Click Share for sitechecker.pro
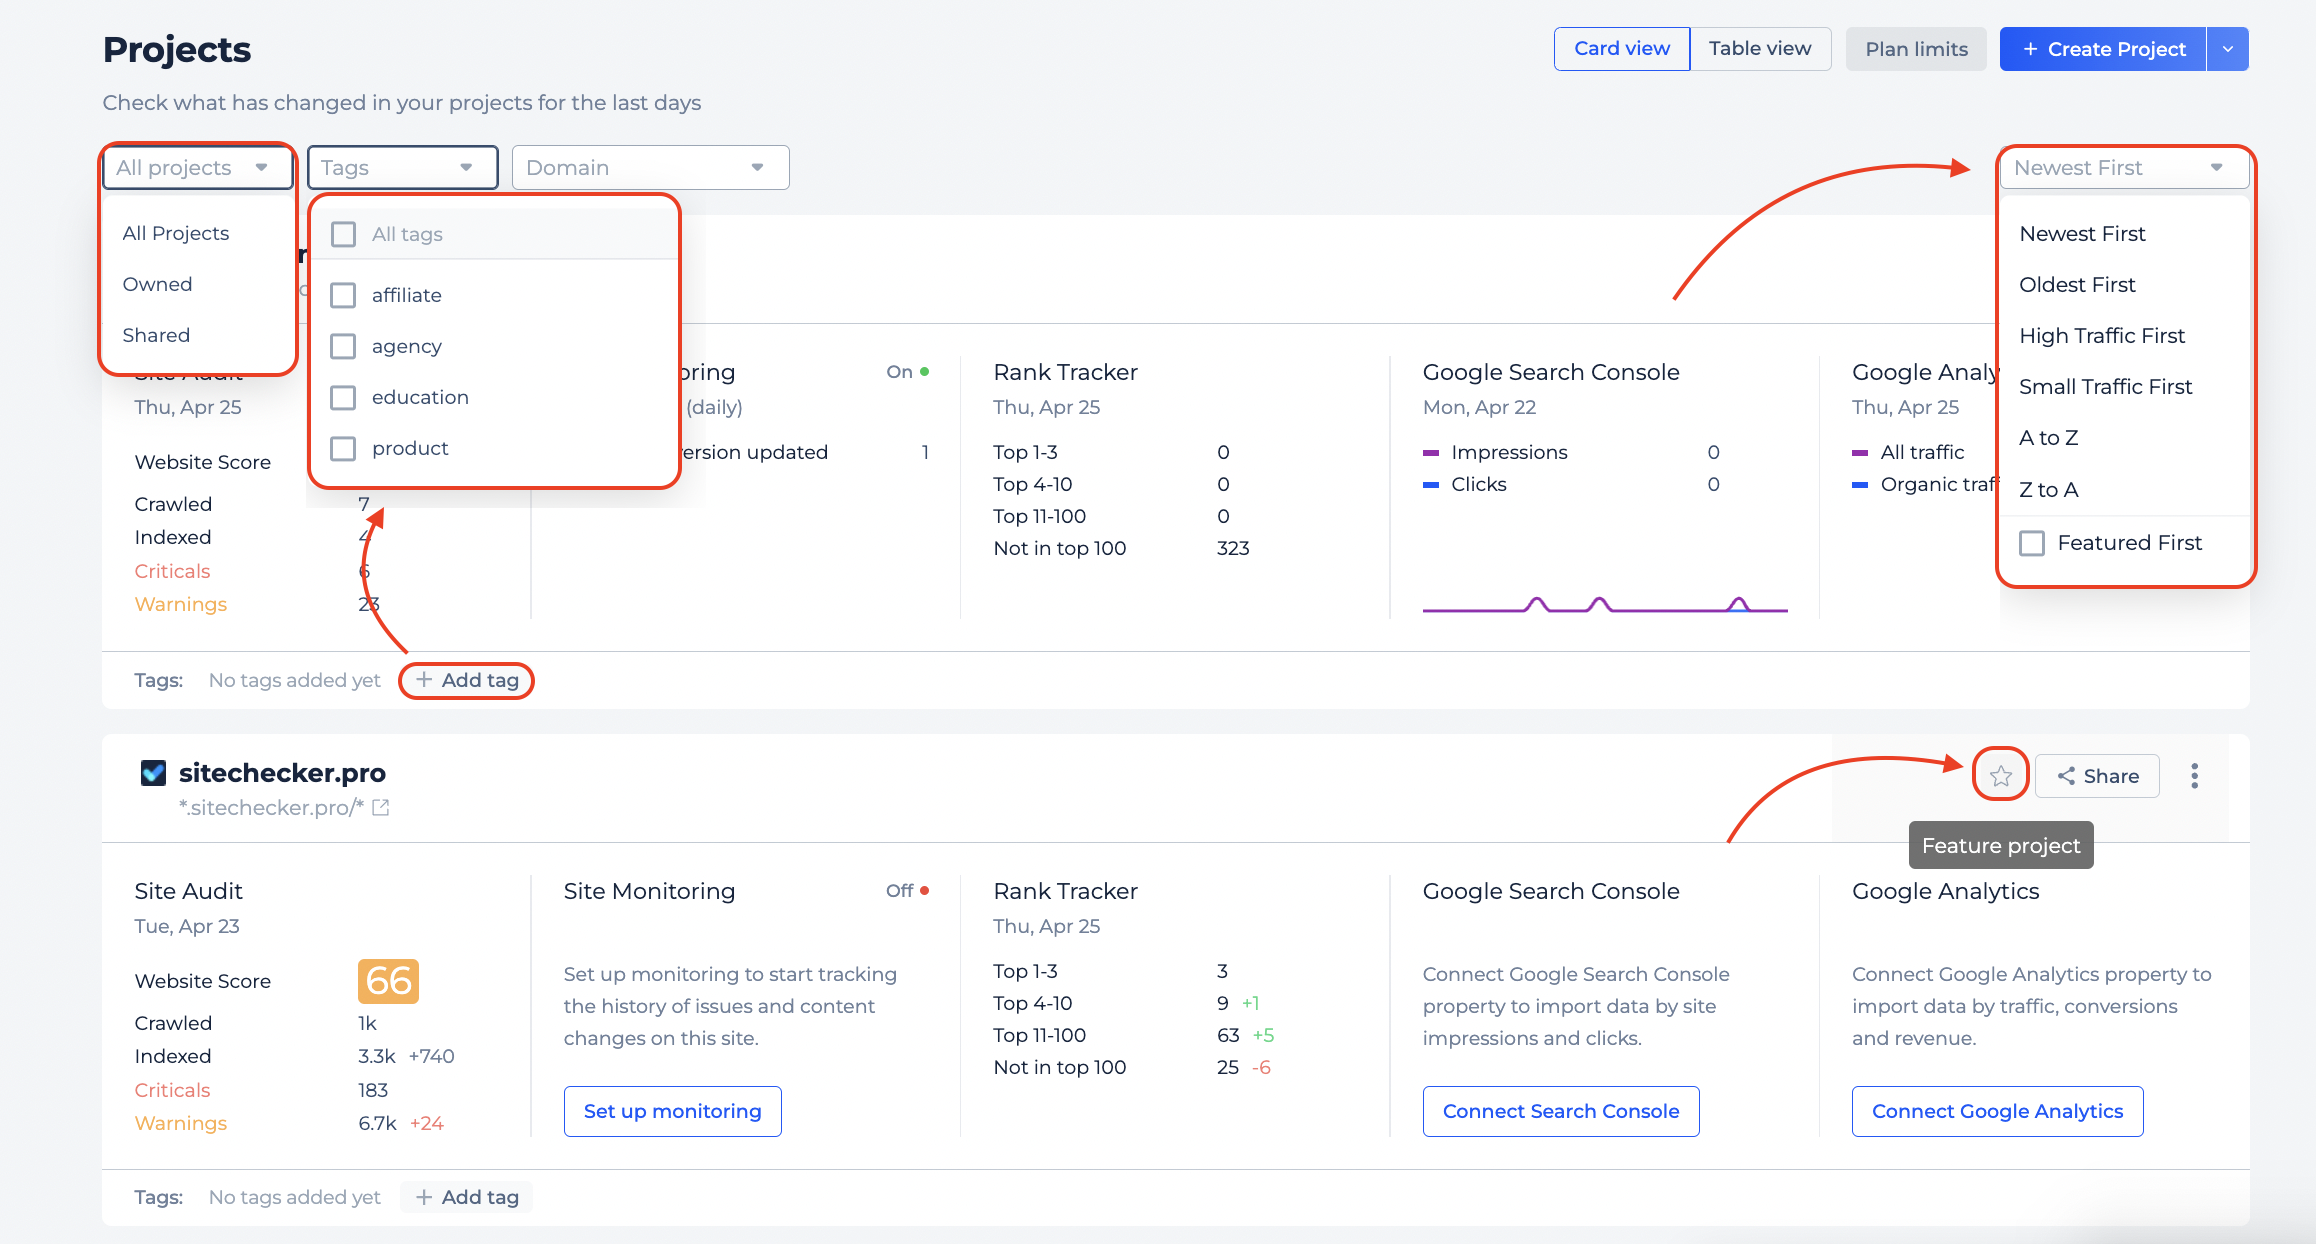The image size is (2316, 1244). click(2097, 776)
